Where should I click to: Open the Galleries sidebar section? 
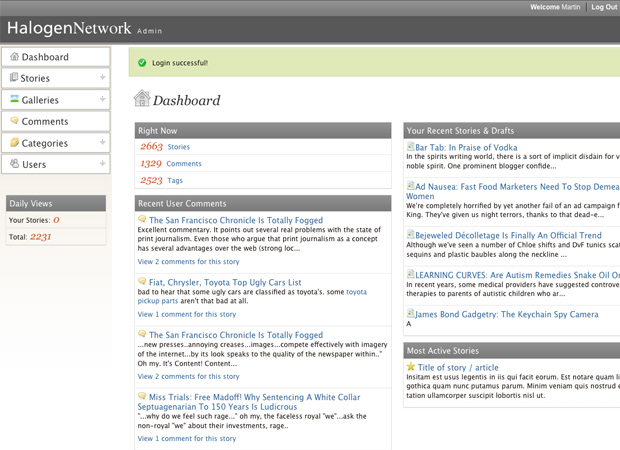[56, 100]
